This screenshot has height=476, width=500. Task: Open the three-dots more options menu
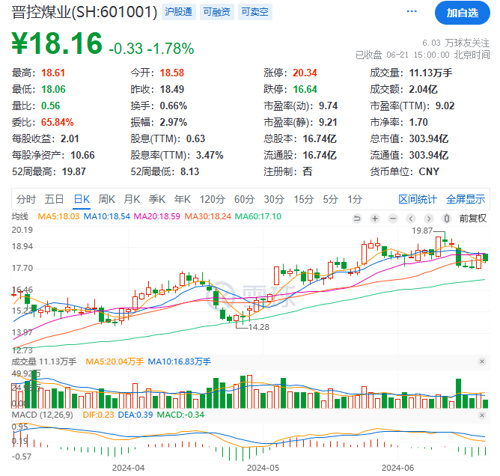tap(412, 11)
